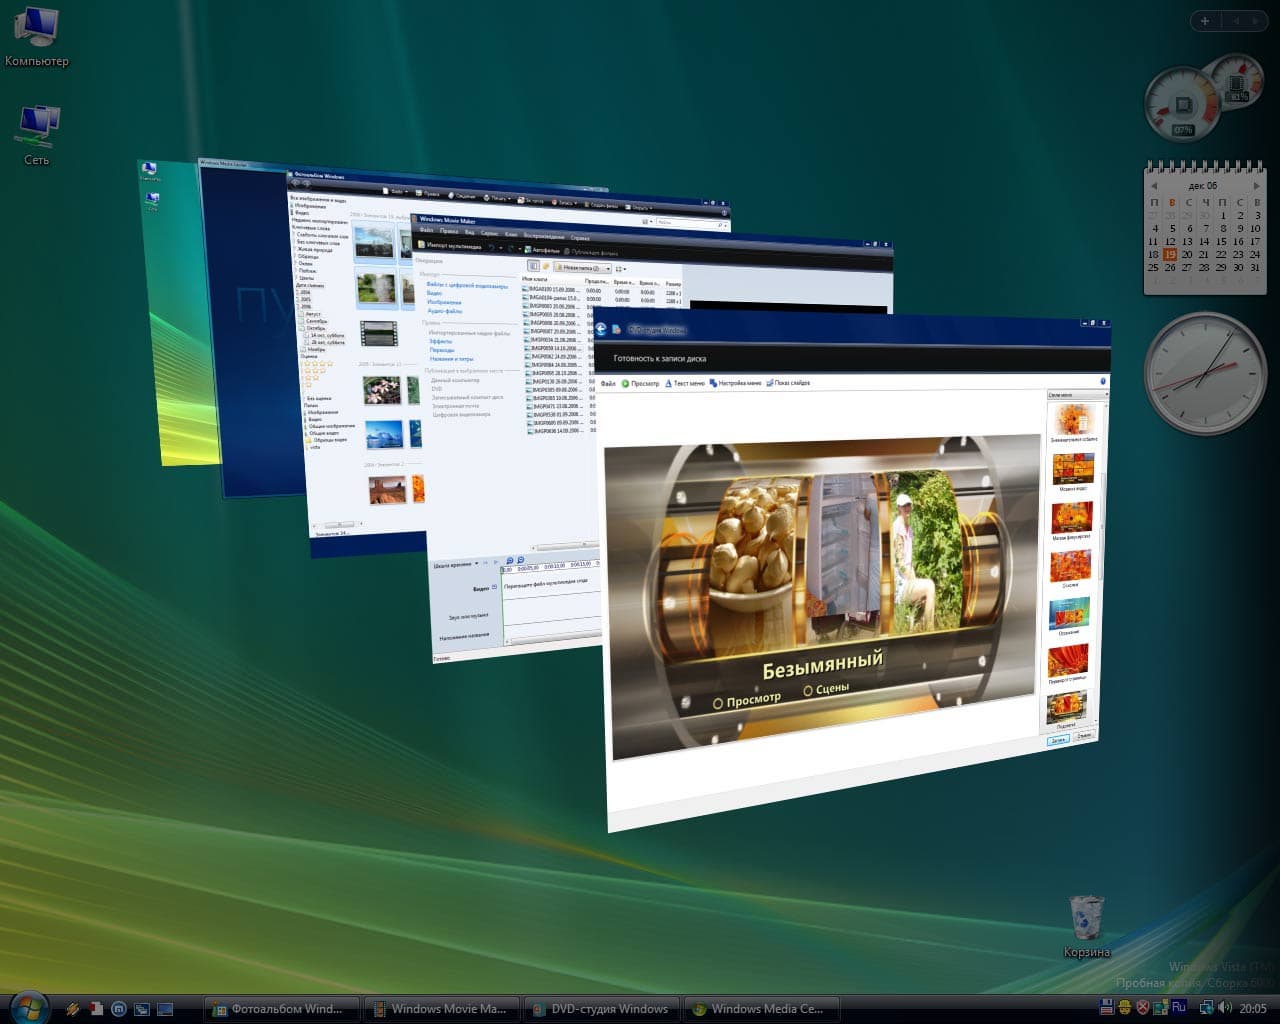Screen dimensions: 1280x1024
Task: Click the zoom in timeline icon in Movie Maker
Action: pos(510,561)
